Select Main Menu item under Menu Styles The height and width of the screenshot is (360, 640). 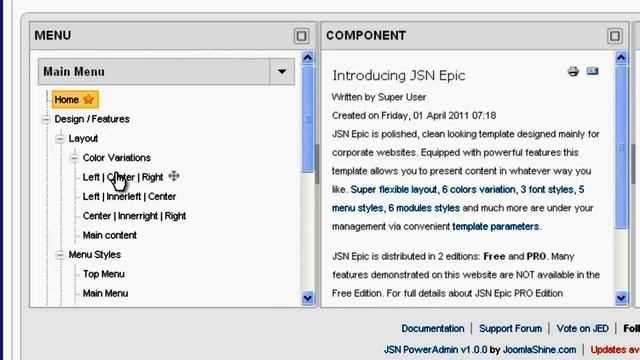(x=105, y=293)
